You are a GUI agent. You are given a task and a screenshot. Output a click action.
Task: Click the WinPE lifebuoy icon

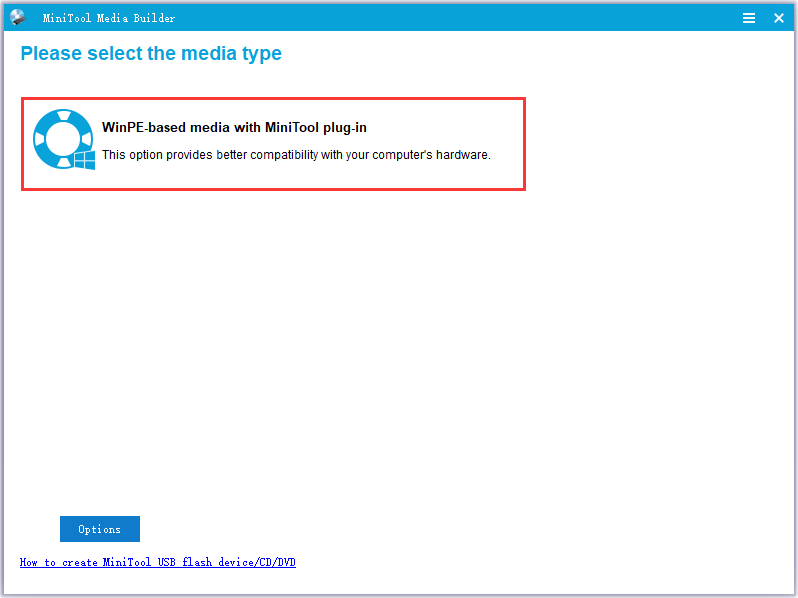(64, 139)
